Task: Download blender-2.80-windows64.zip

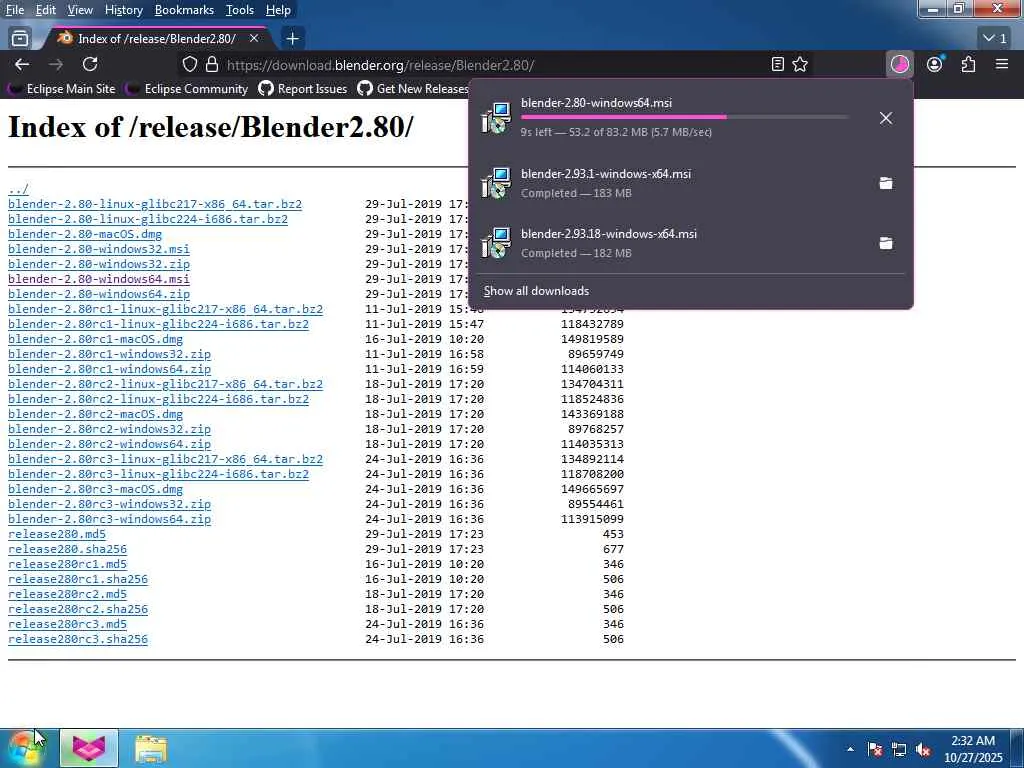Action: click(x=99, y=294)
